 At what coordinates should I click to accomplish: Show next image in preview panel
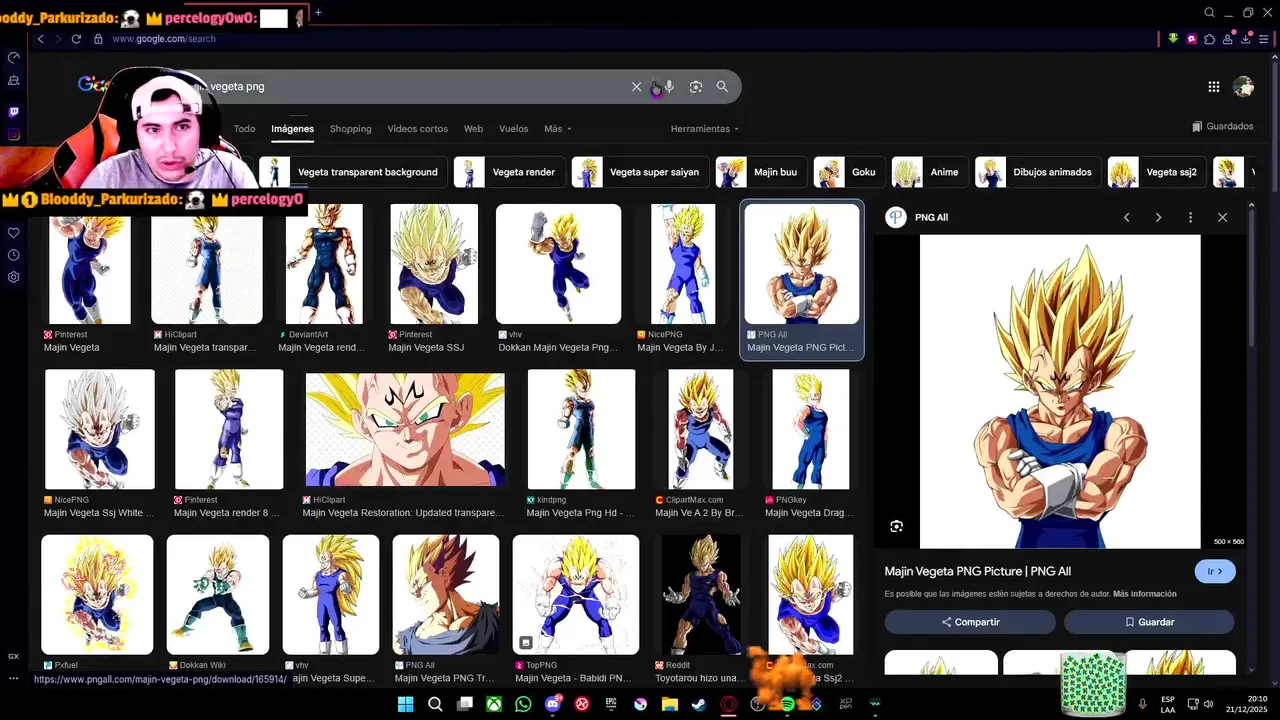[x=1158, y=217]
